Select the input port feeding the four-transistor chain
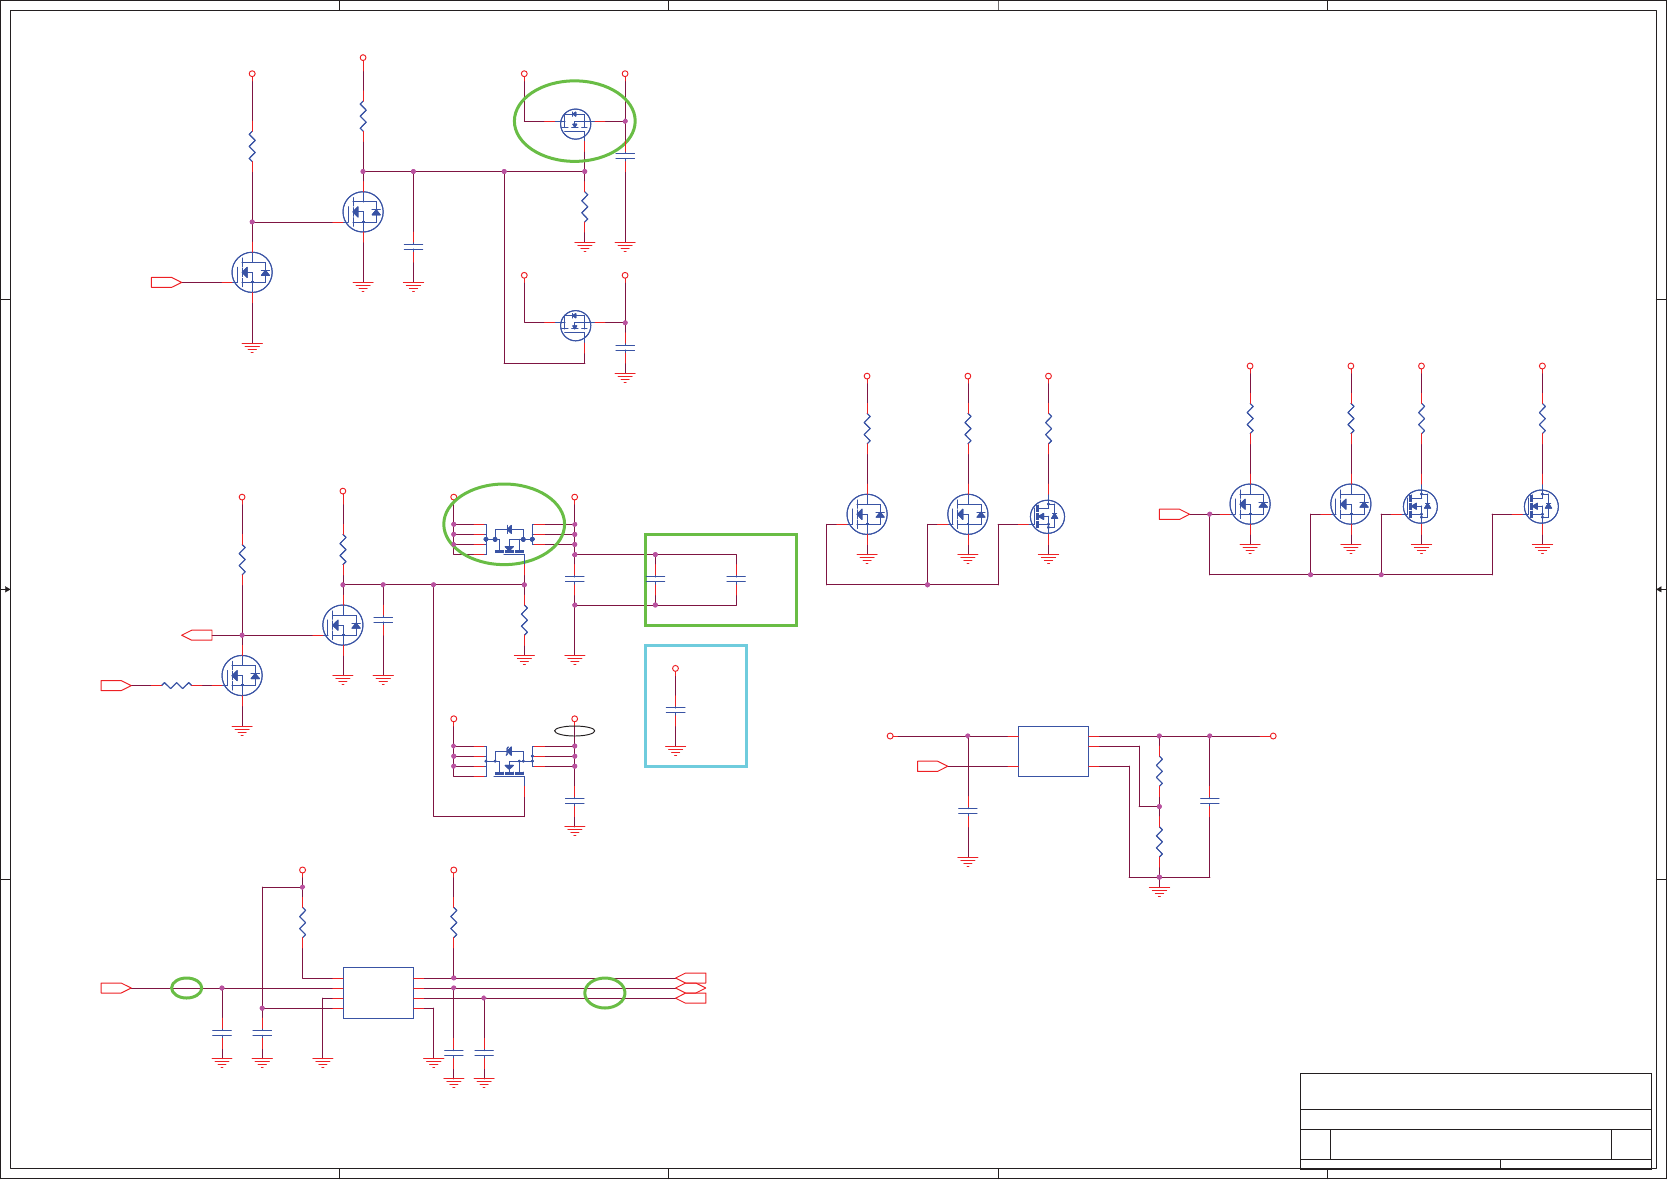Image resolution: width=1667 pixels, height=1180 pixels. (x=1174, y=514)
